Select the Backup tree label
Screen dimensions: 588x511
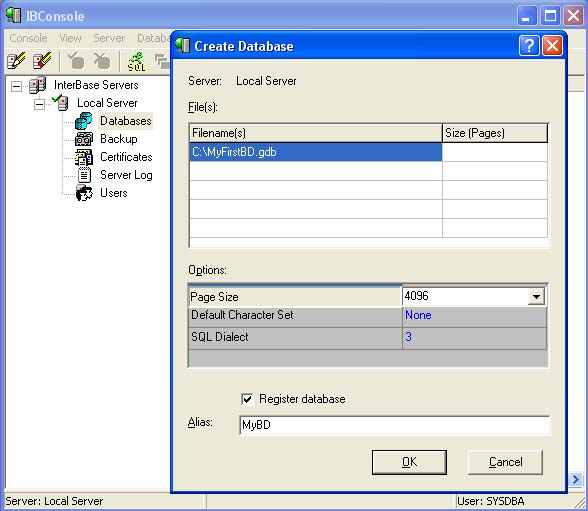(x=118, y=139)
